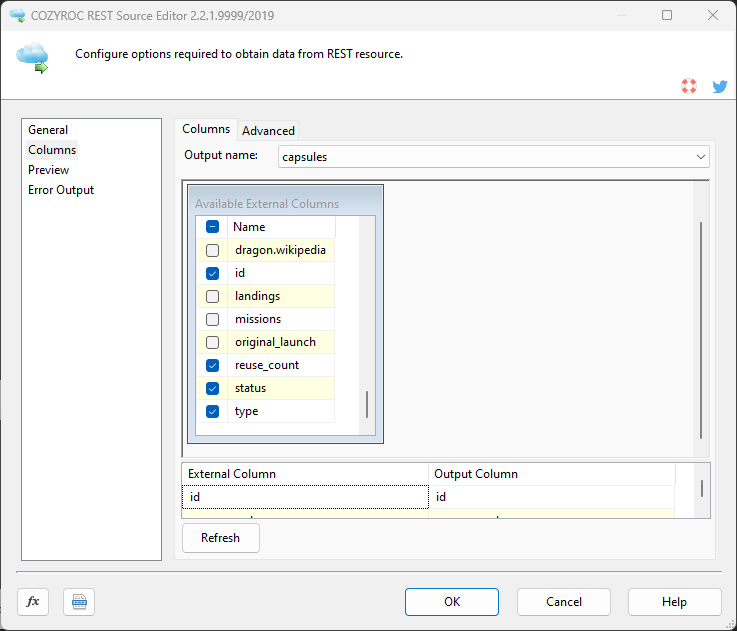The width and height of the screenshot is (737, 631).
Task: Click the mapping grid scrollbar thumb
Action: point(702,489)
